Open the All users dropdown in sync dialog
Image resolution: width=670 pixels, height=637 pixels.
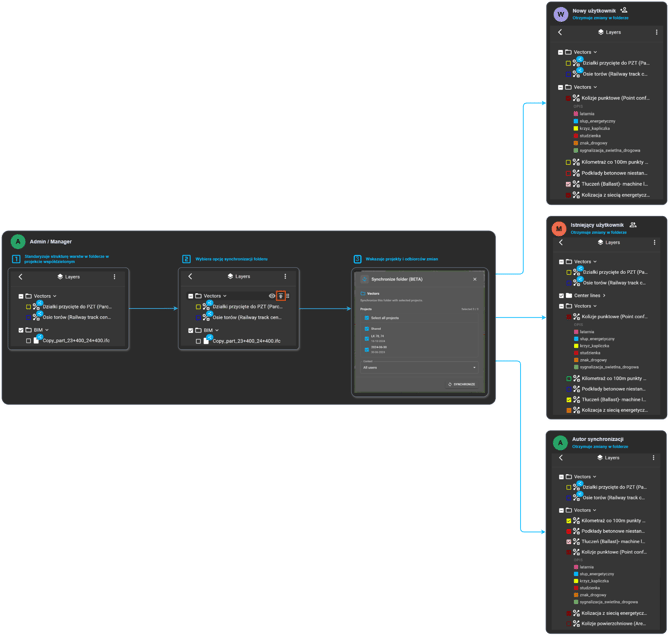[x=419, y=367]
